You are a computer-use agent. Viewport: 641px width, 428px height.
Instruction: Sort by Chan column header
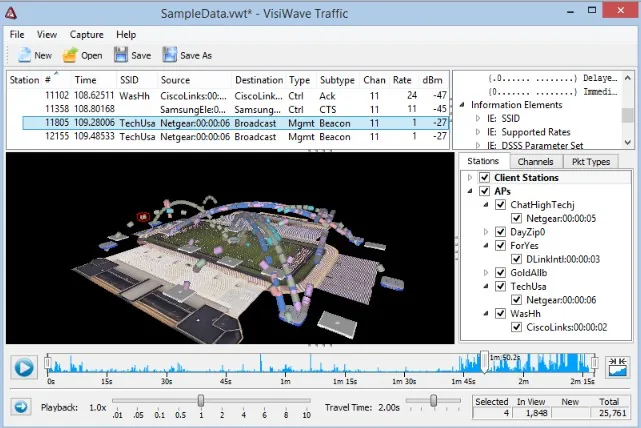pos(374,80)
